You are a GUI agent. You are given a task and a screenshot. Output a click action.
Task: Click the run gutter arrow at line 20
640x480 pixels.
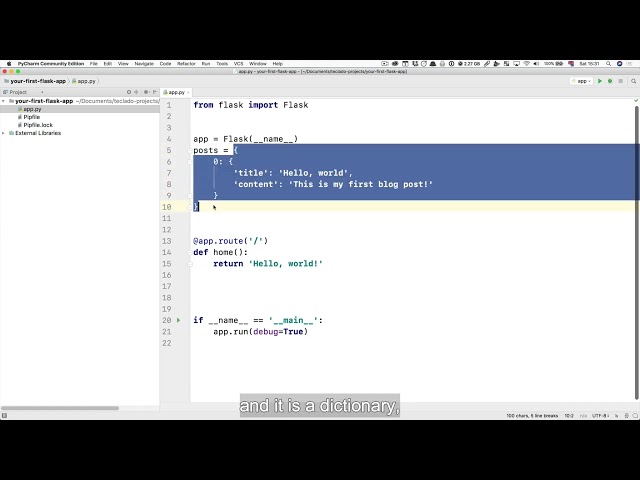click(x=178, y=320)
